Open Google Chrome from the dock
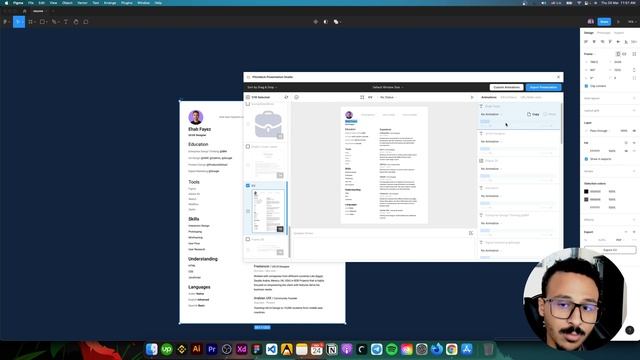Screen dimensions: 640x360 [451, 349]
